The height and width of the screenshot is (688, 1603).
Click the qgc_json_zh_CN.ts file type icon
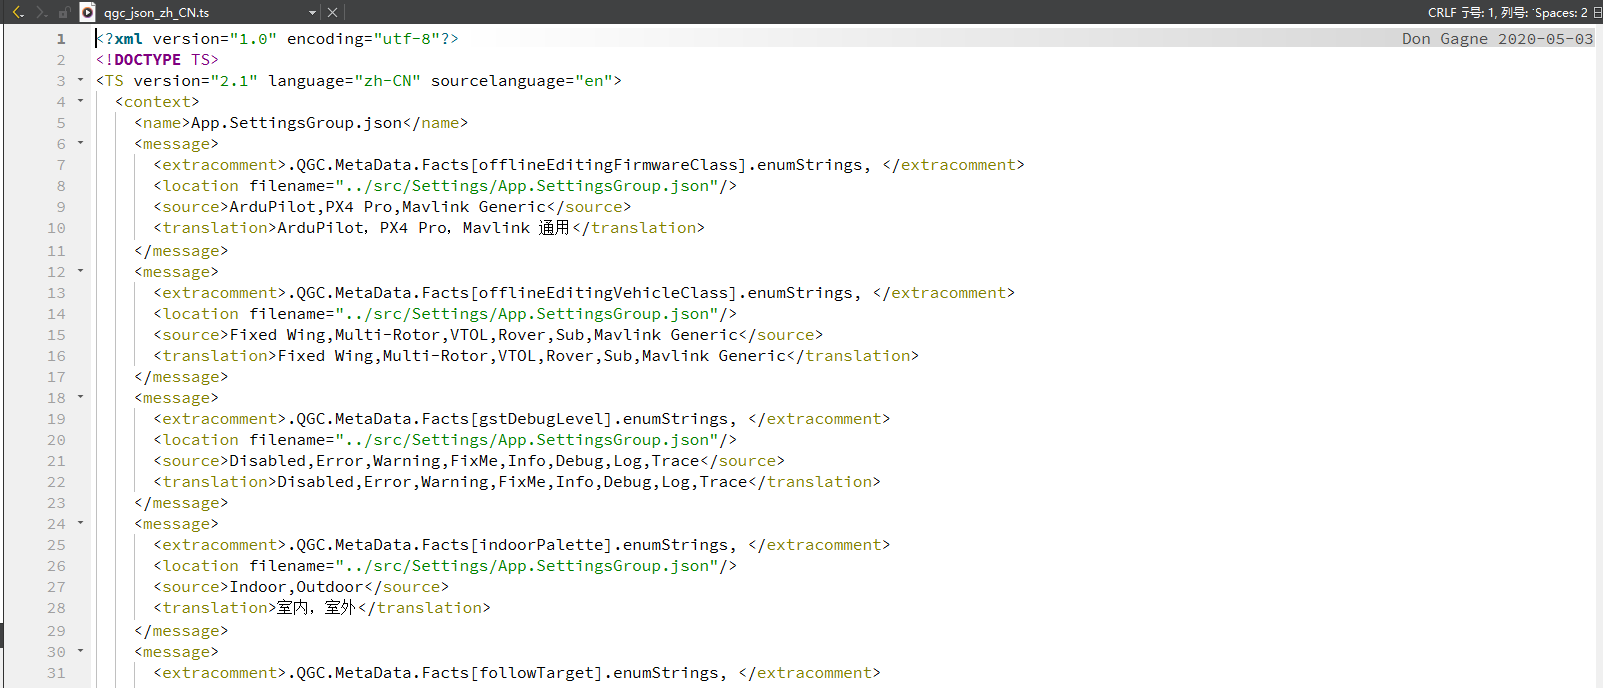coord(88,12)
